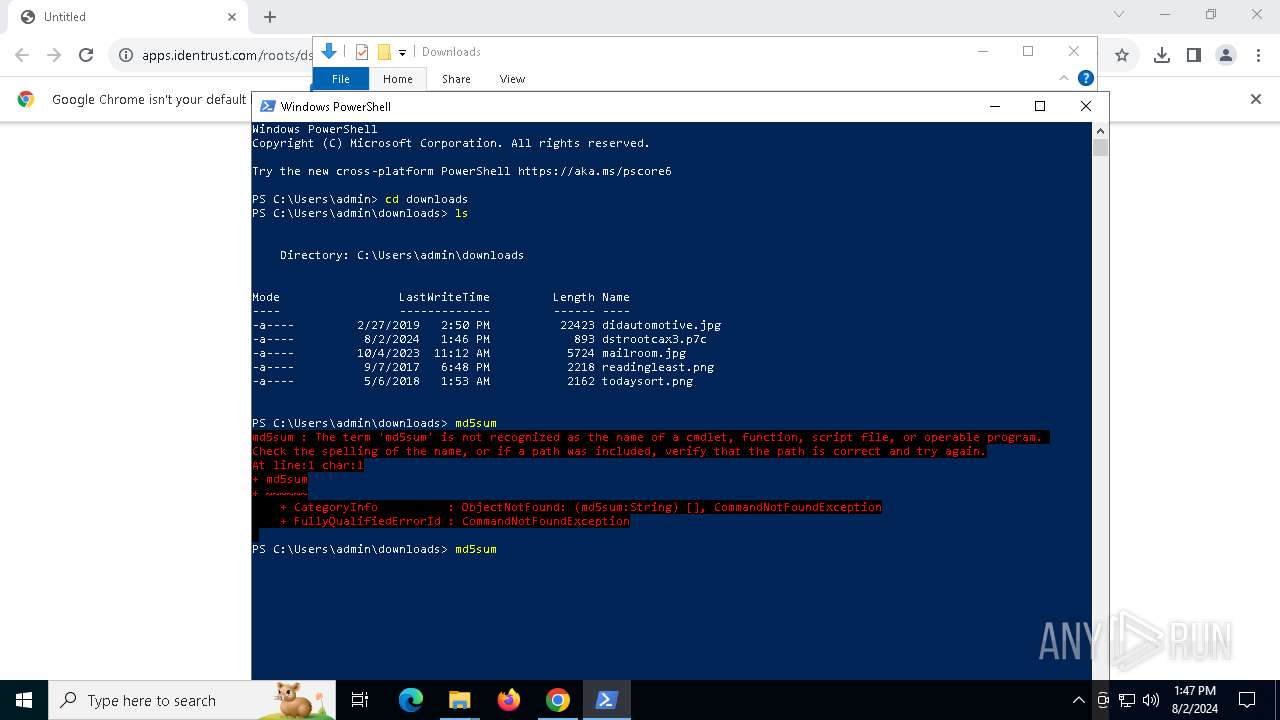Open Task View on taskbar
1280x720 pixels.
360,700
